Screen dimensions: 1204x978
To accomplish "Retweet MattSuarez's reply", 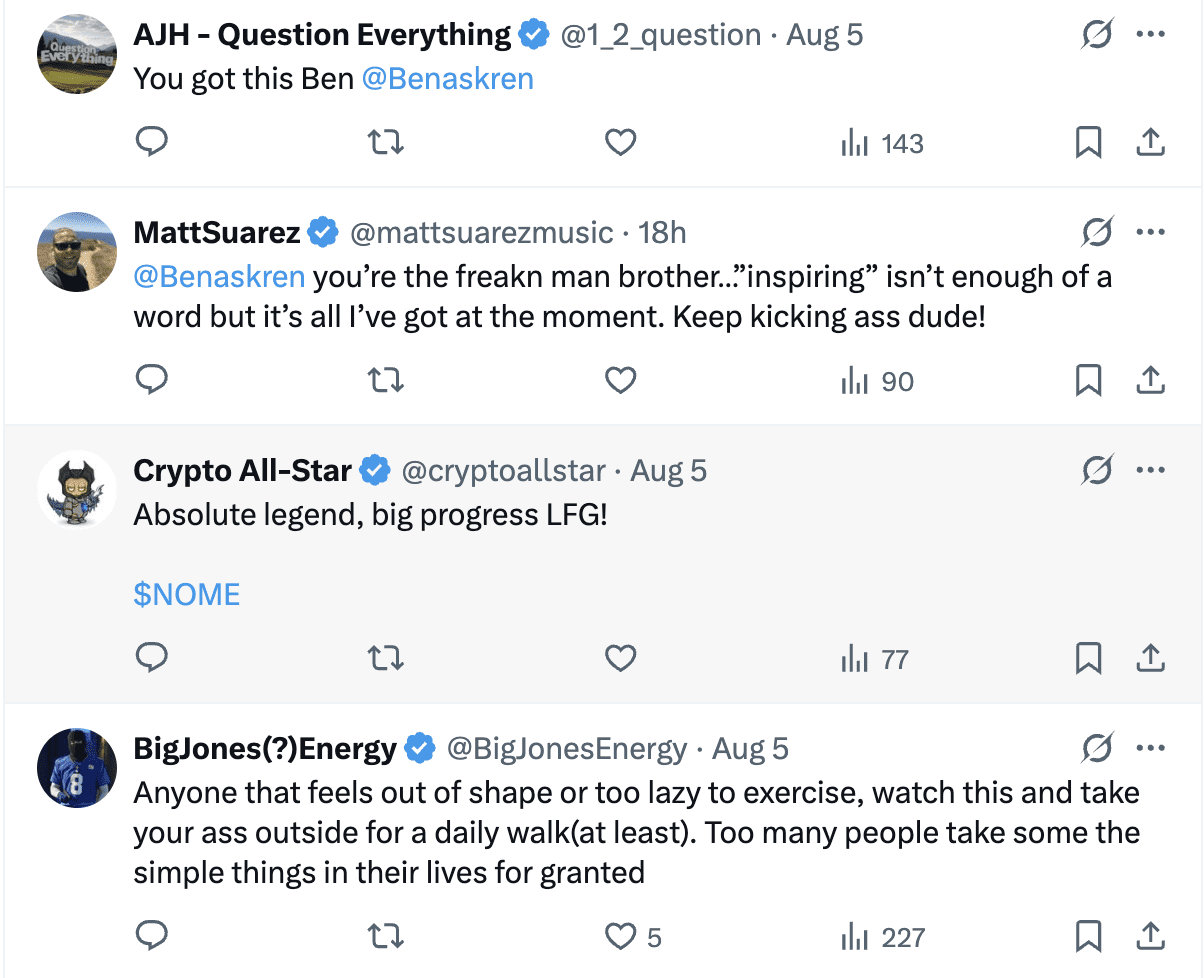I will 386,381.
